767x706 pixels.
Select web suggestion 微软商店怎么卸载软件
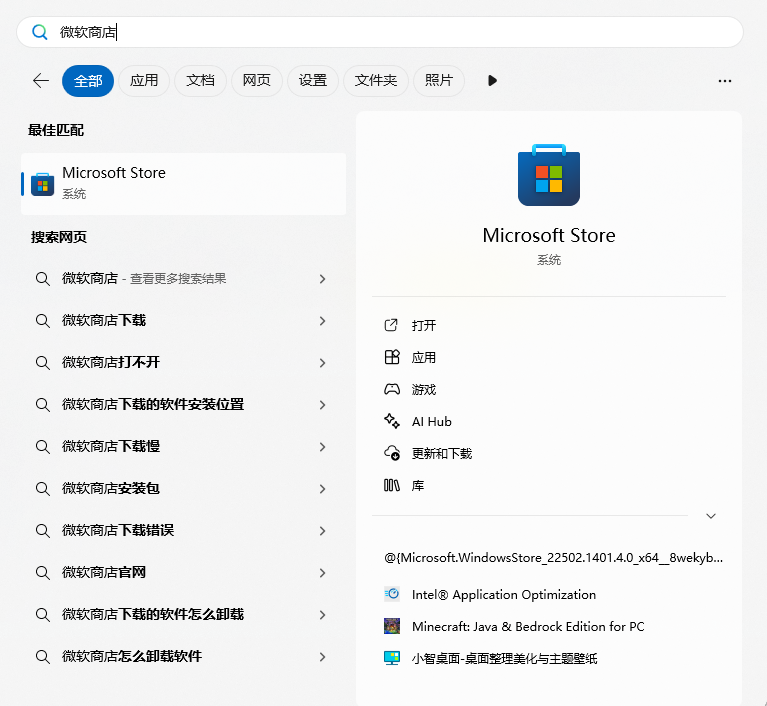[181, 657]
